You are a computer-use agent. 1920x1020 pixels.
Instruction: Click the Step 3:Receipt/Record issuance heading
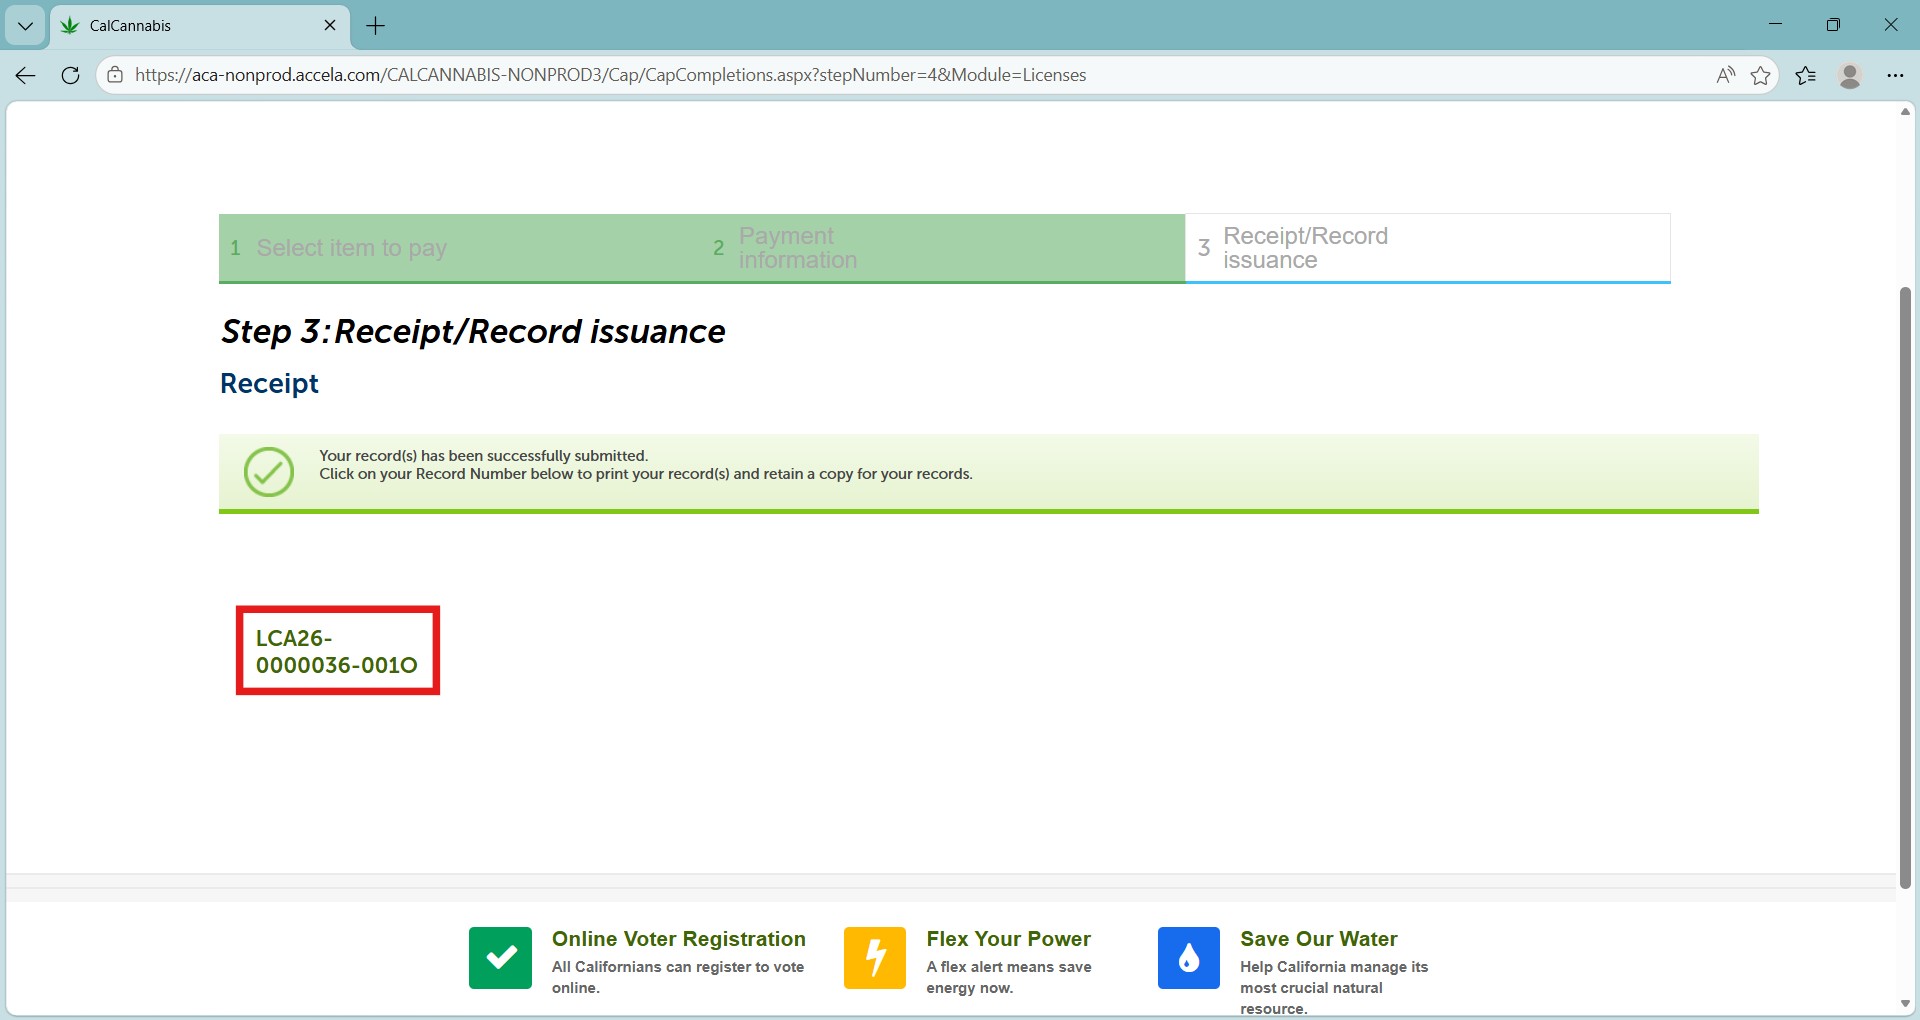(473, 332)
